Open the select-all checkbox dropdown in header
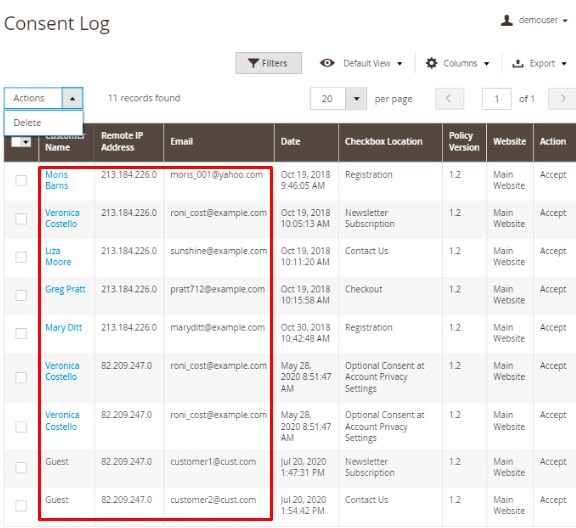Viewport: 576px width, 528px height. pos(26,142)
